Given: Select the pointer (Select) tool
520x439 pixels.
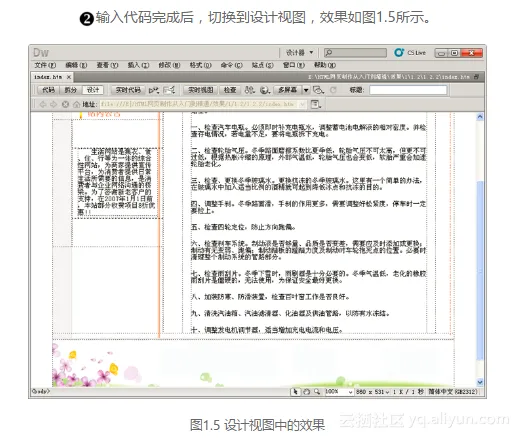Looking at the screenshot, I should click(x=295, y=392).
